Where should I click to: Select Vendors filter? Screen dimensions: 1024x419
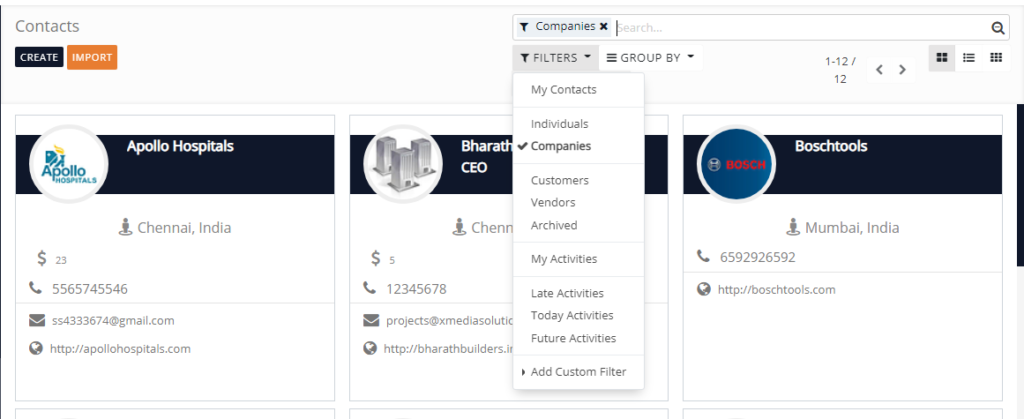553,202
